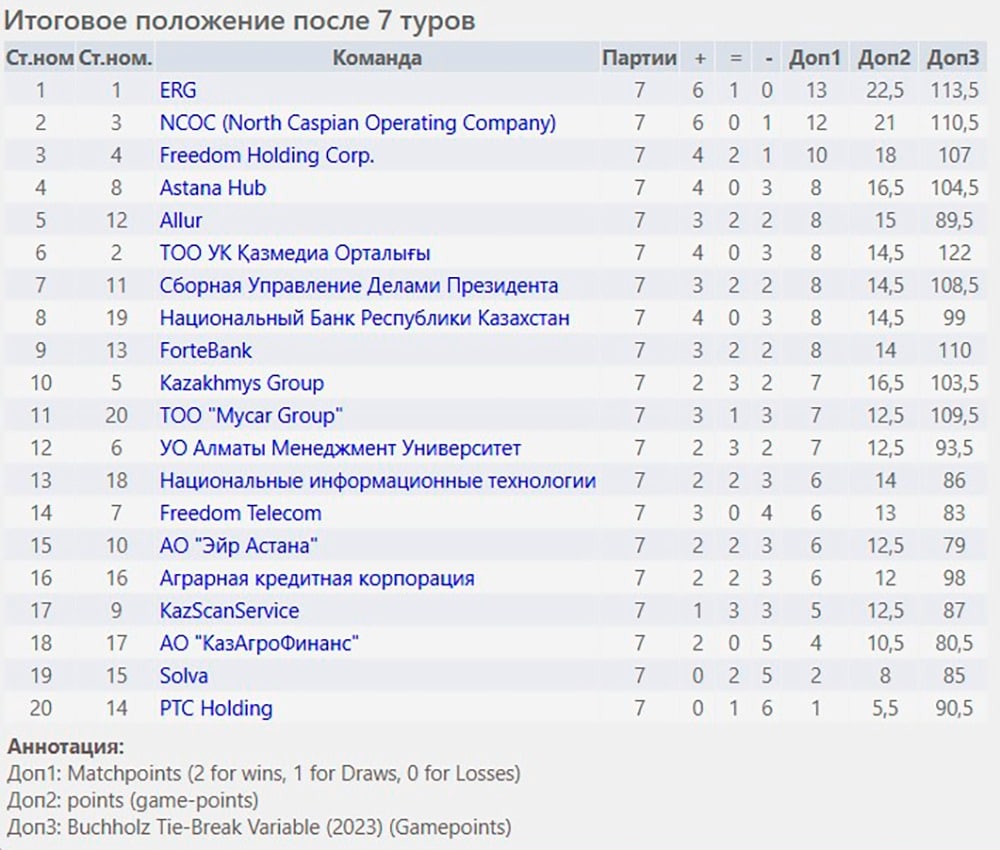
Task: Open the Freedom Telecom team link
Action: [240, 513]
